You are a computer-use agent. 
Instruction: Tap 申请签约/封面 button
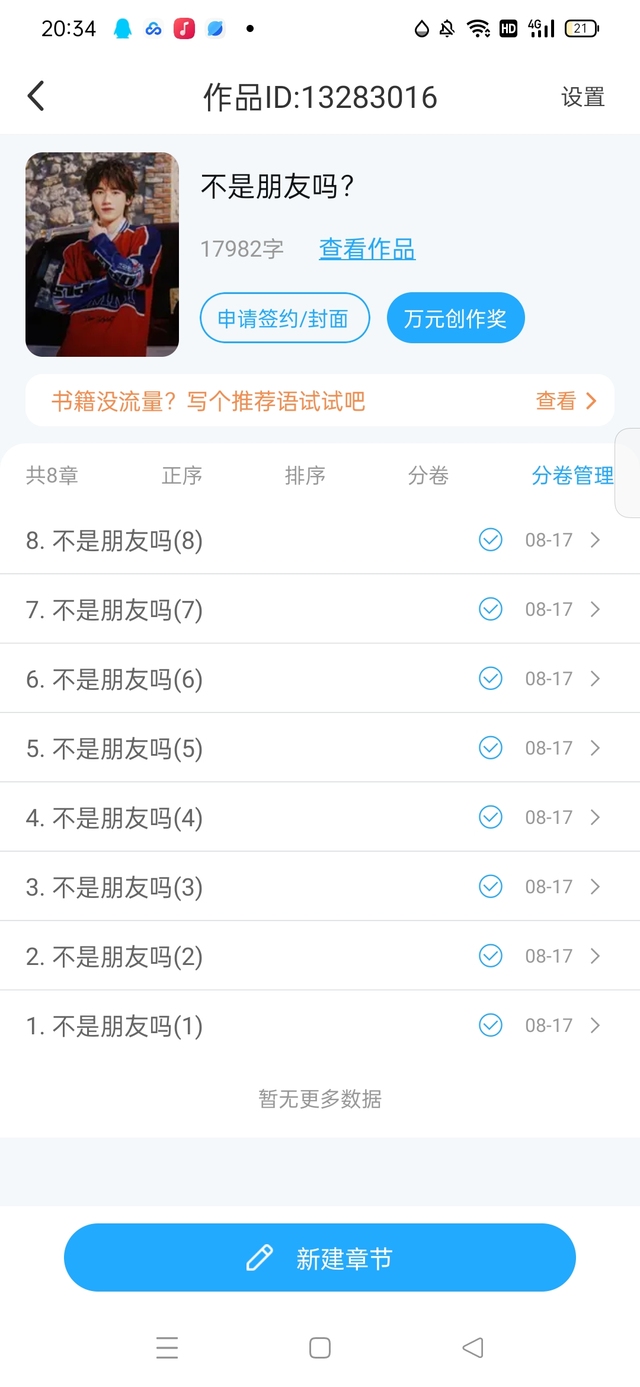click(285, 318)
